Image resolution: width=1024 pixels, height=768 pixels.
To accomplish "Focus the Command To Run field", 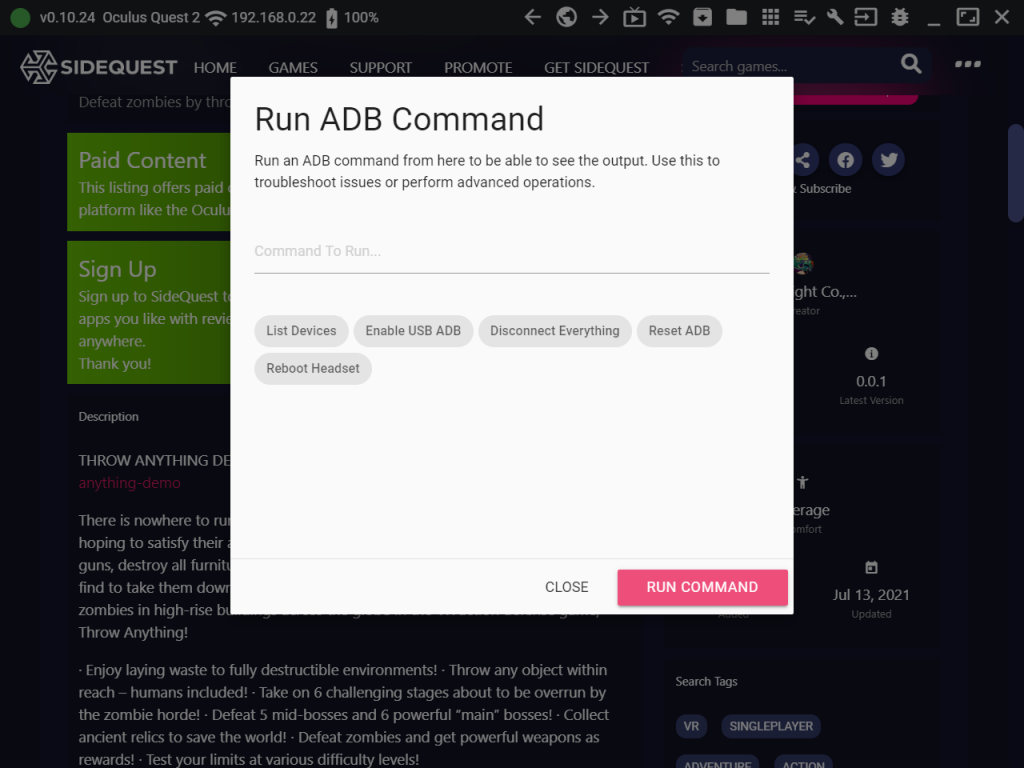I will click(x=512, y=251).
